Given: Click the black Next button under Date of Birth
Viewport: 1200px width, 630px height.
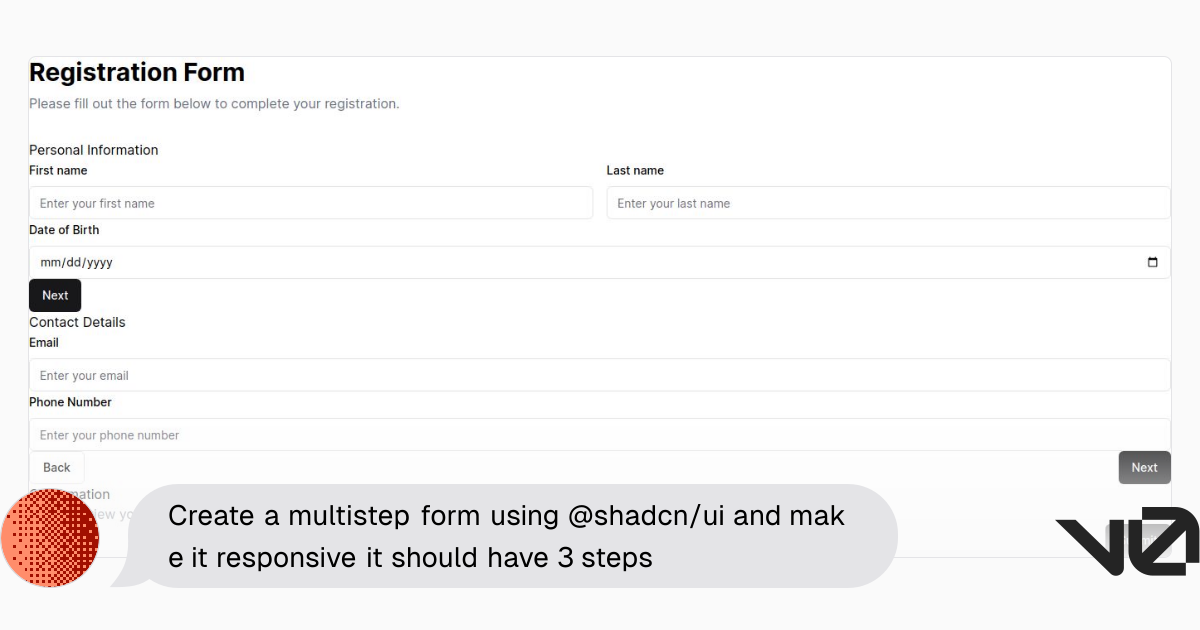Looking at the screenshot, I should pyautogui.click(x=55, y=295).
